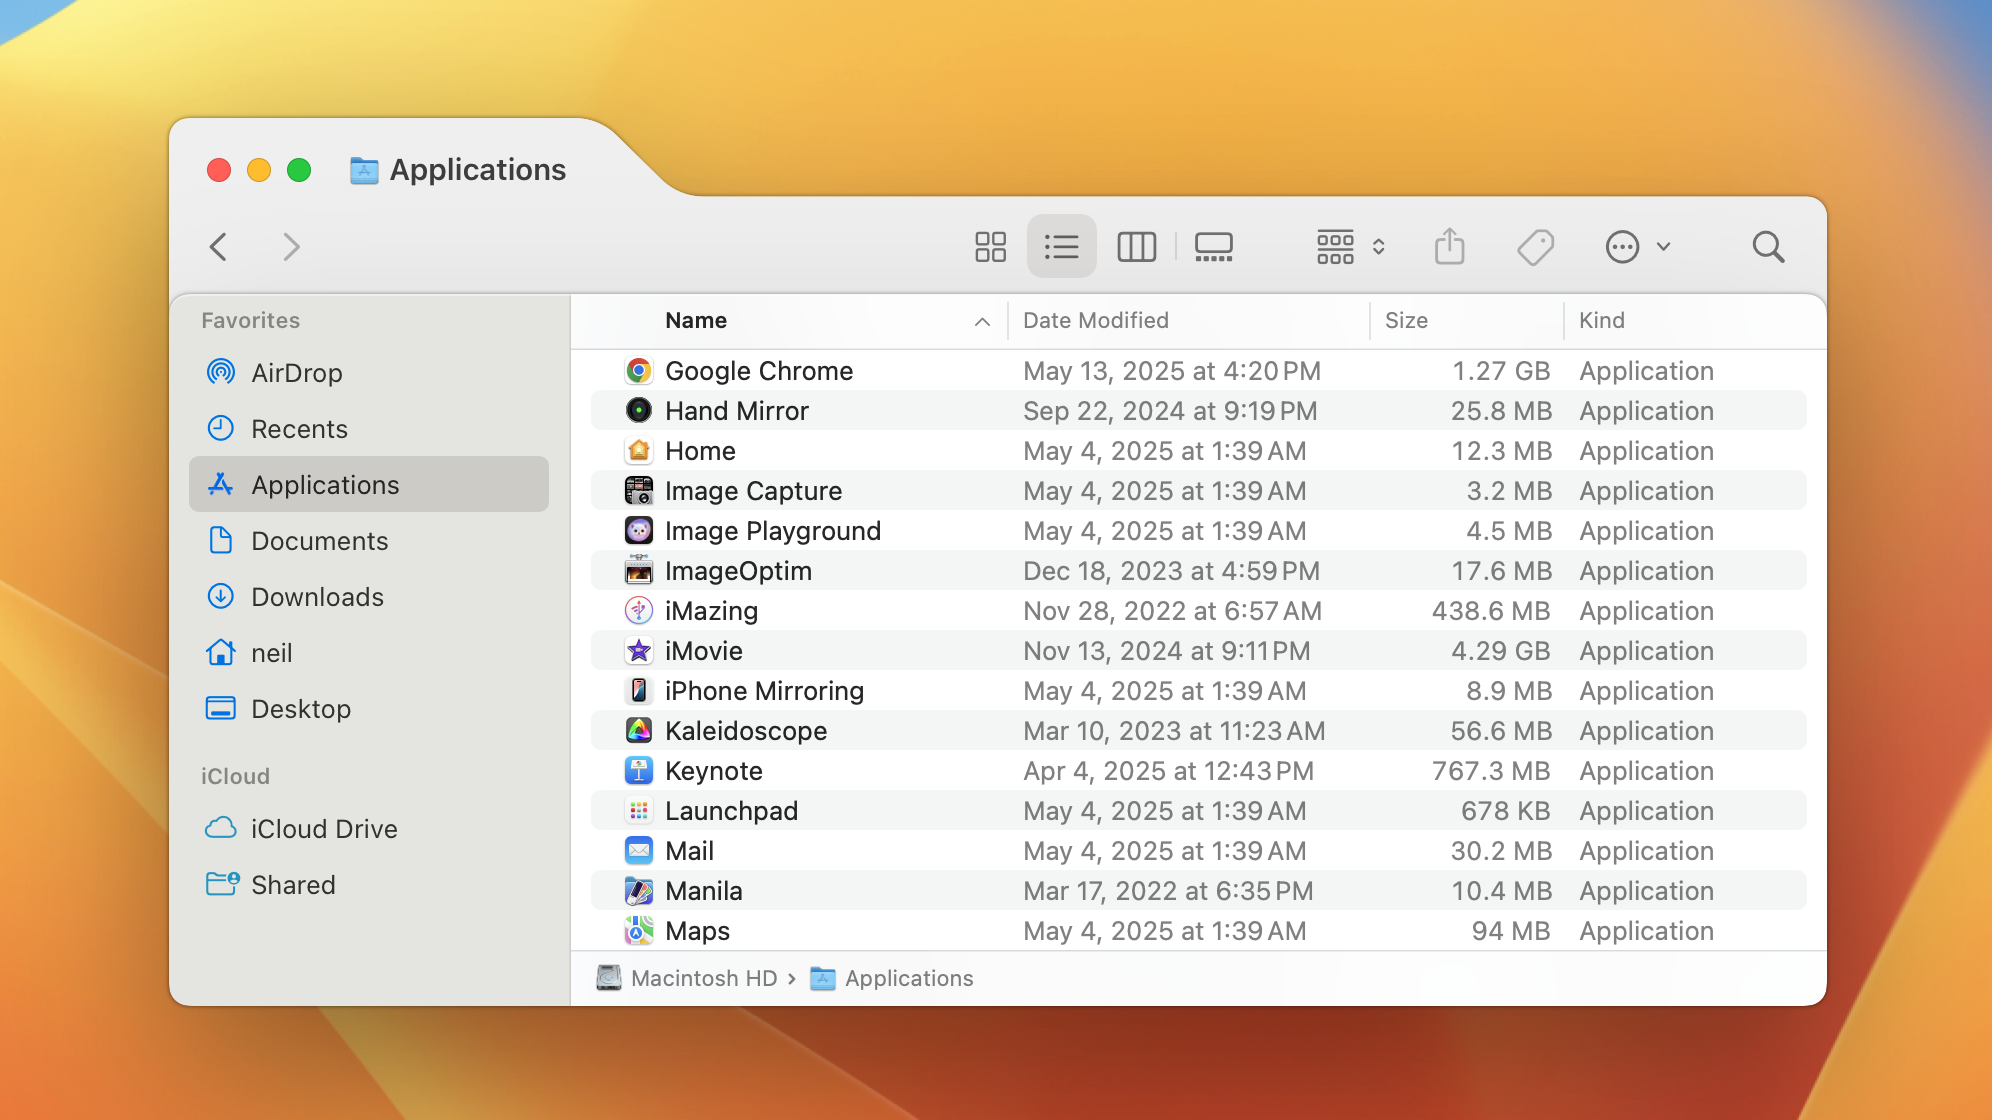Click the Tags toolbar icon
This screenshot has width=1992, height=1120.
(1535, 247)
